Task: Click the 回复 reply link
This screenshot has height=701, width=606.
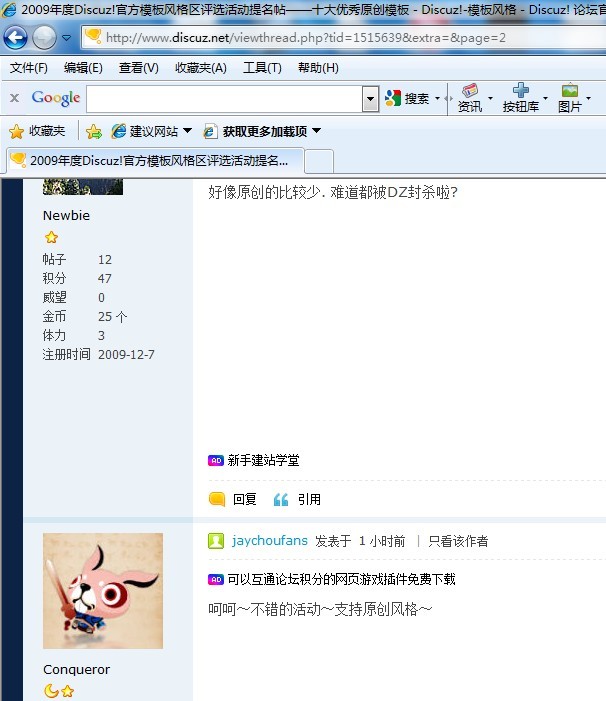Action: point(244,499)
